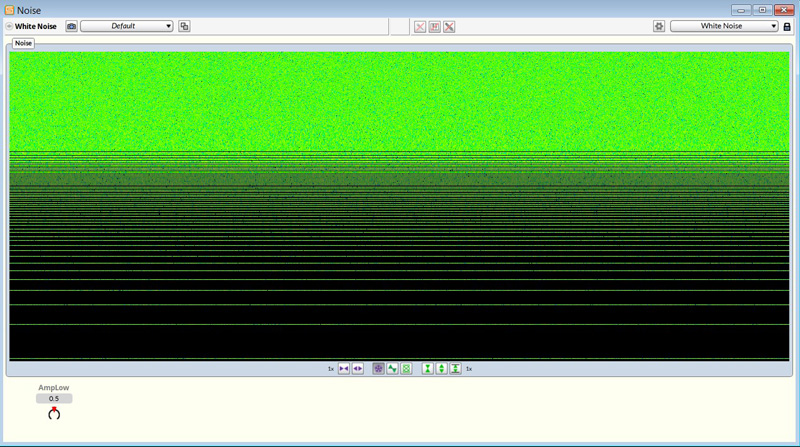800x447 pixels.
Task: Open the Default preset dropdown
Action: tap(127, 26)
